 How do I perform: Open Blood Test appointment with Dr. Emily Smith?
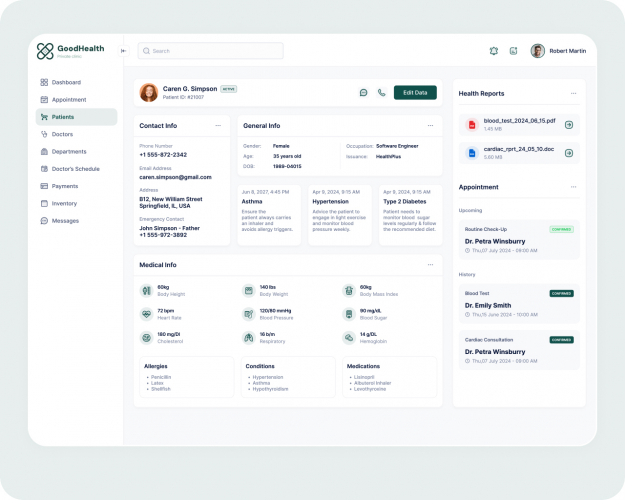(519, 304)
